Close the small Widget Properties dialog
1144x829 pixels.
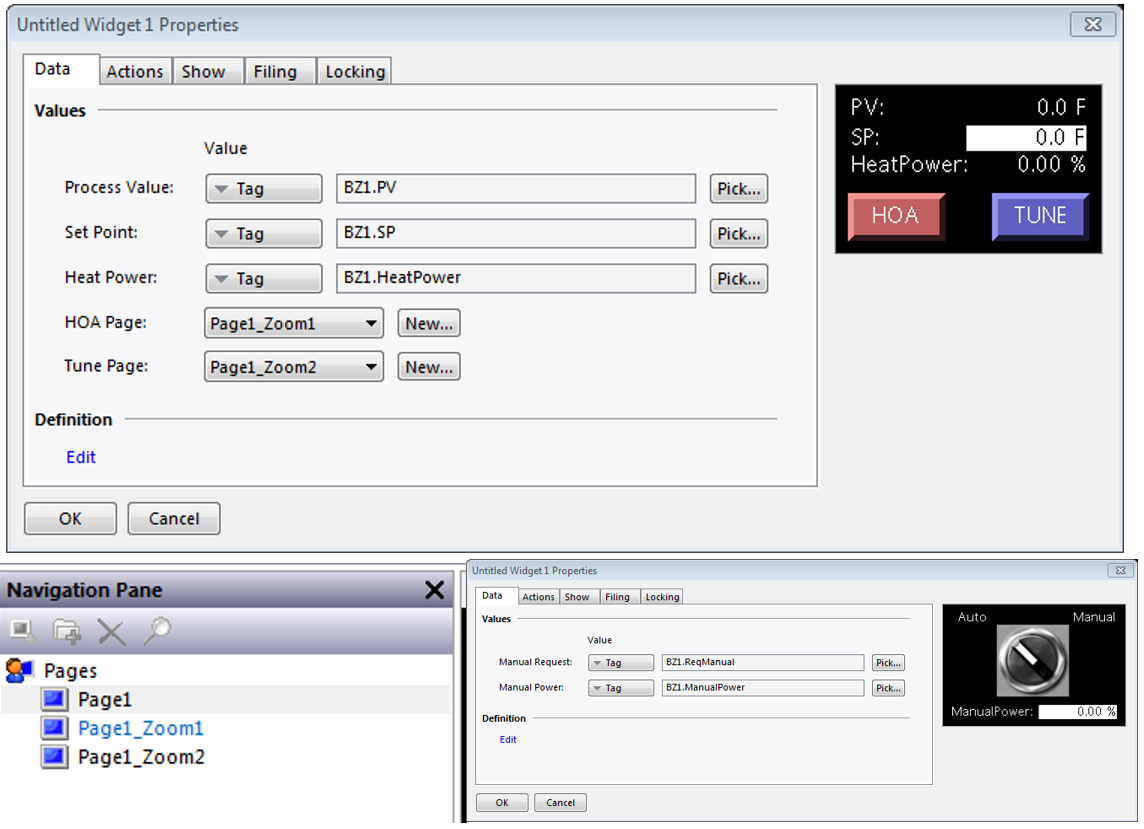1120,570
